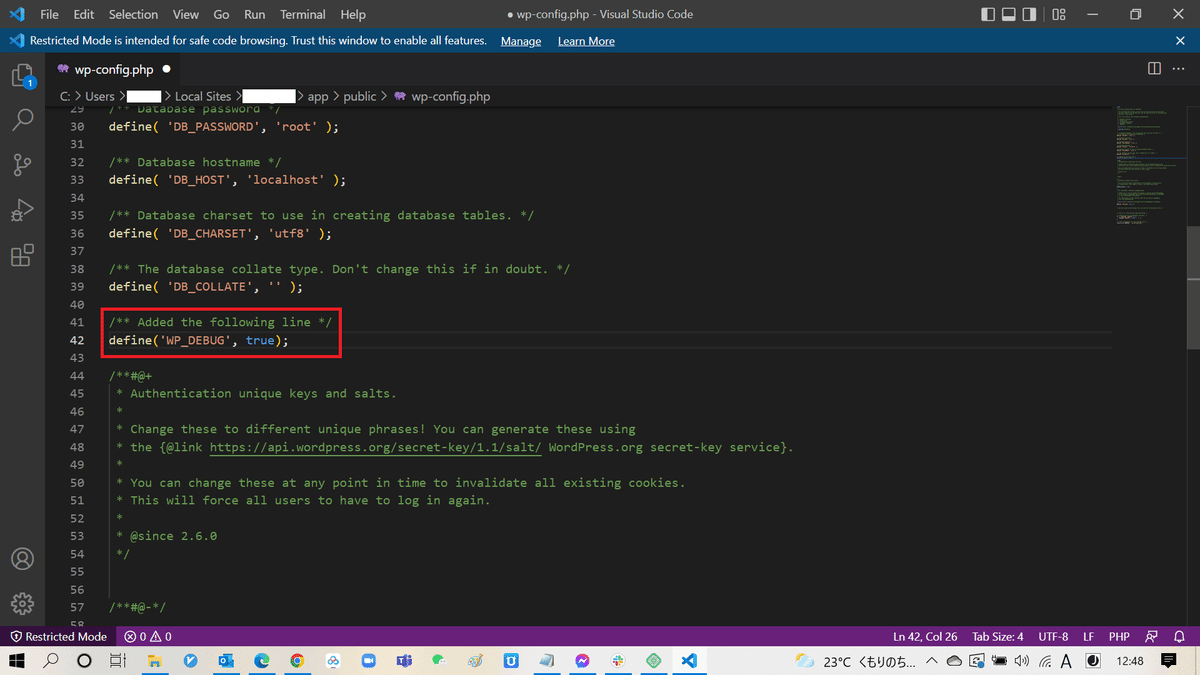Click the DB_PASSWORD define line
Screen dimensions: 1200x675
[x=224, y=127]
